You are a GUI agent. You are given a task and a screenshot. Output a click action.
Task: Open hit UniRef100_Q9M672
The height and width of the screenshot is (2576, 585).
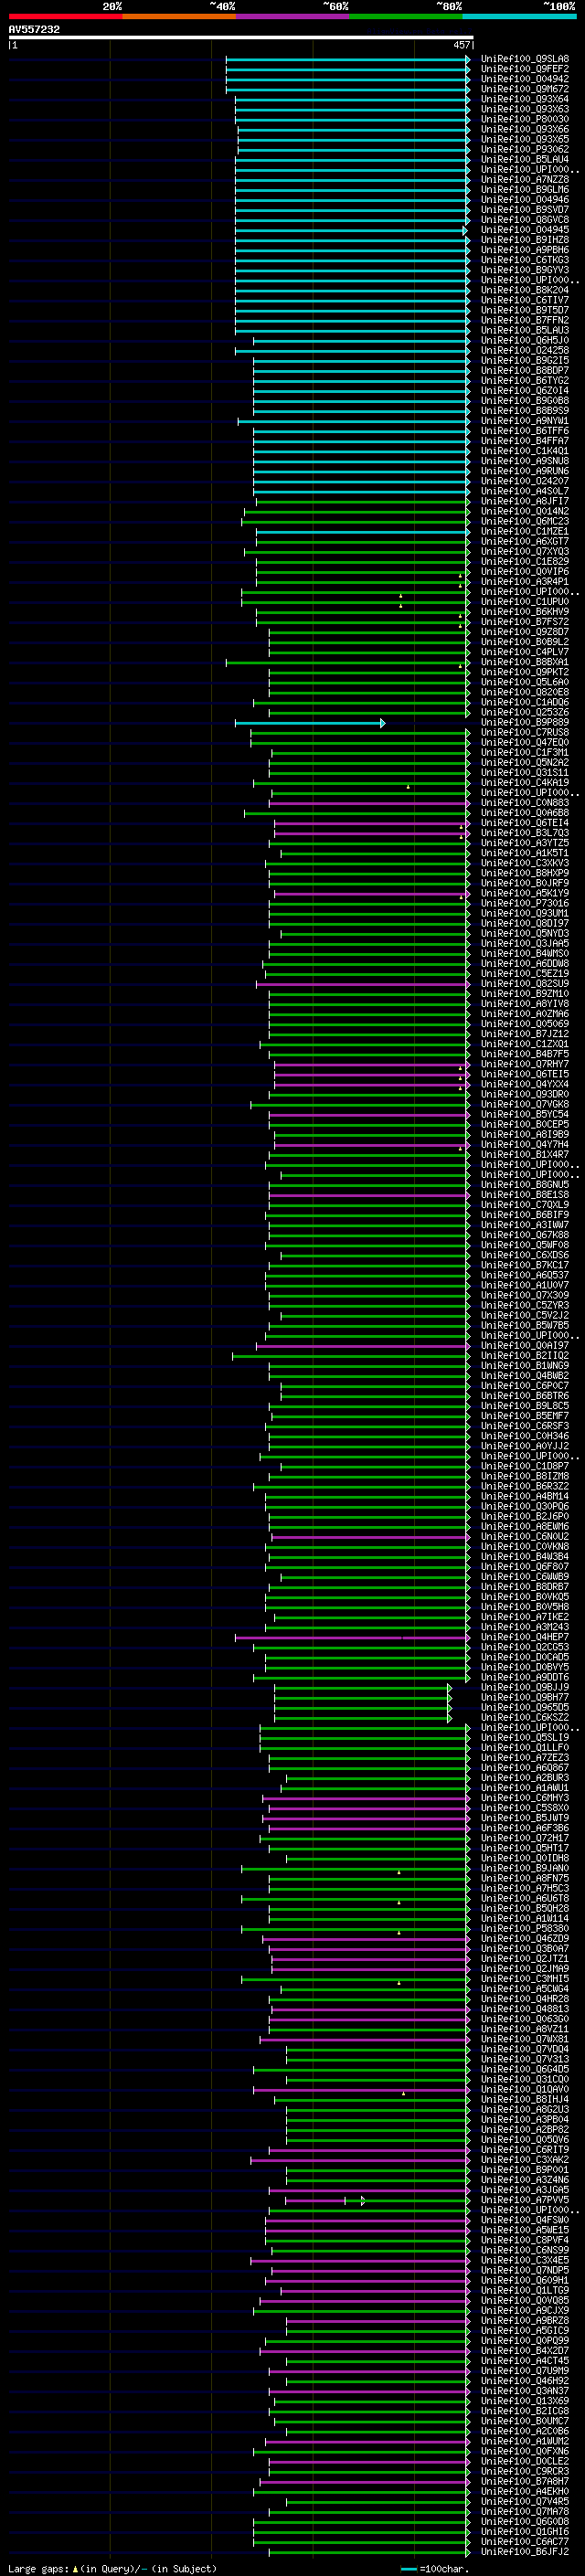point(524,90)
